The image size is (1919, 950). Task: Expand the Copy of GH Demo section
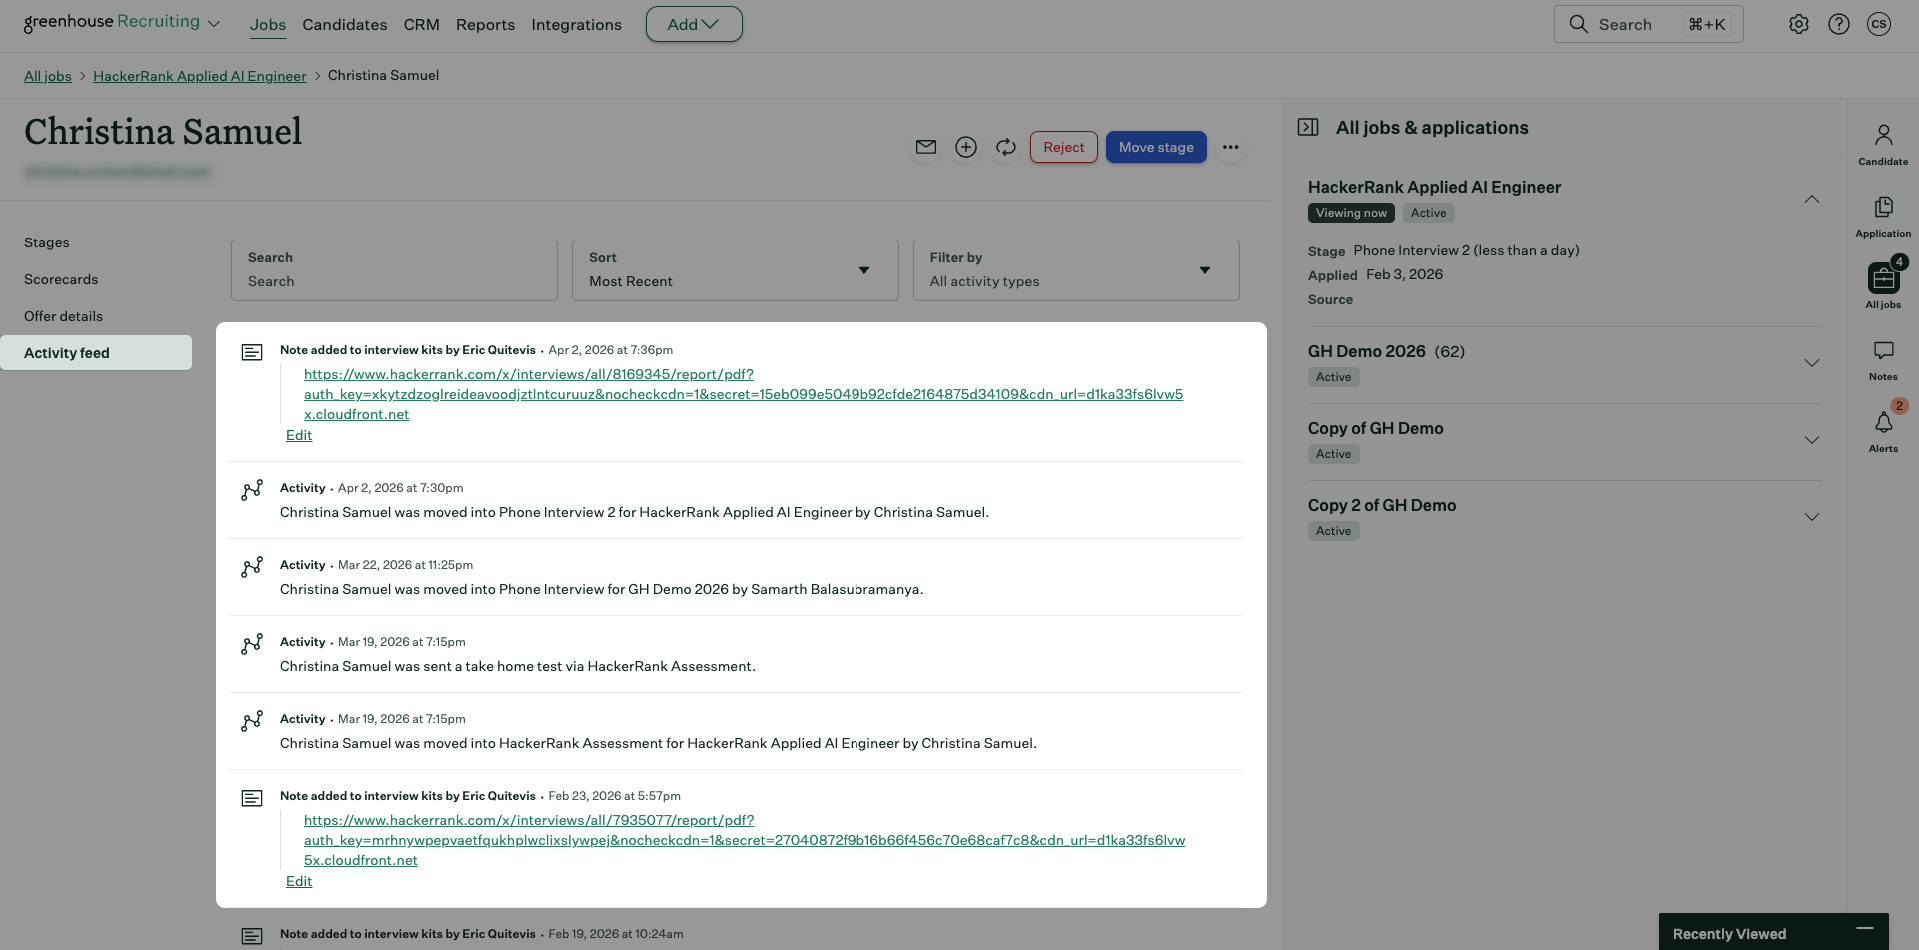tap(1811, 440)
